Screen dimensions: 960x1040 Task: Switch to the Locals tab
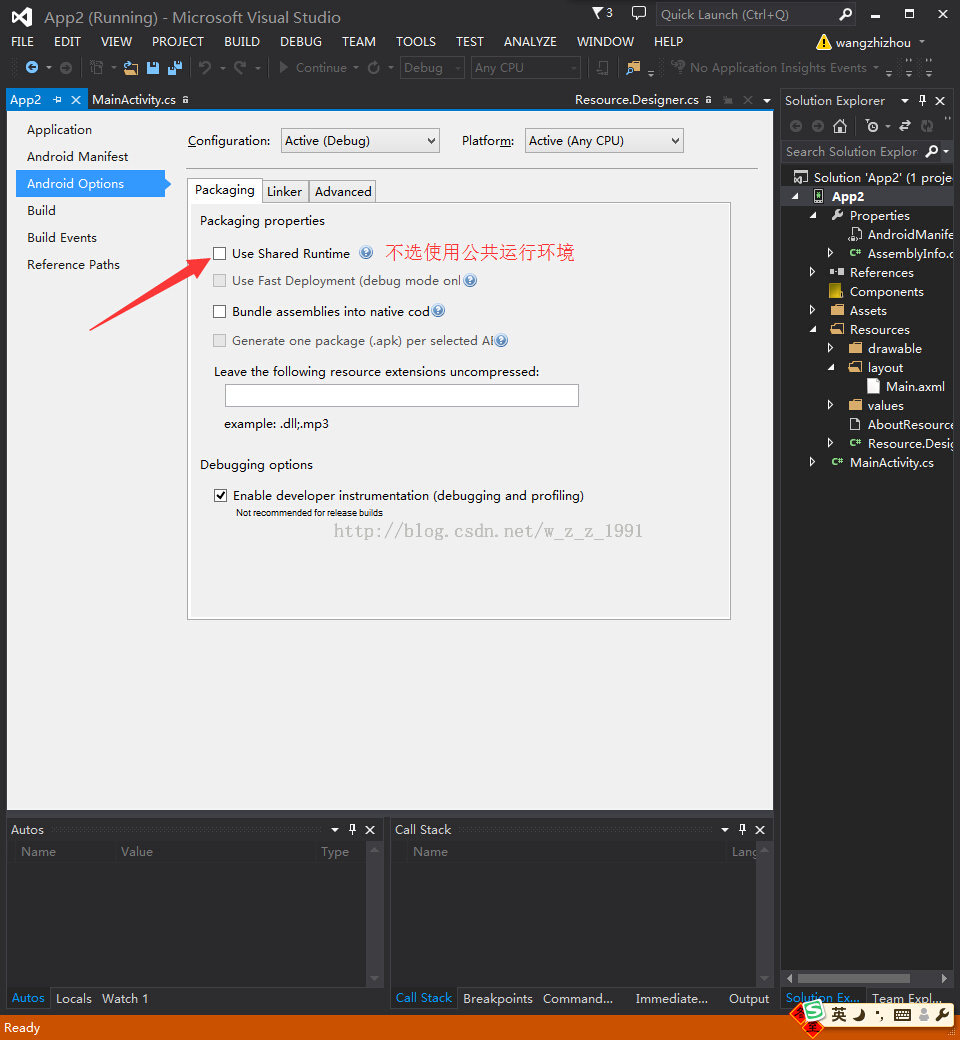click(x=74, y=998)
